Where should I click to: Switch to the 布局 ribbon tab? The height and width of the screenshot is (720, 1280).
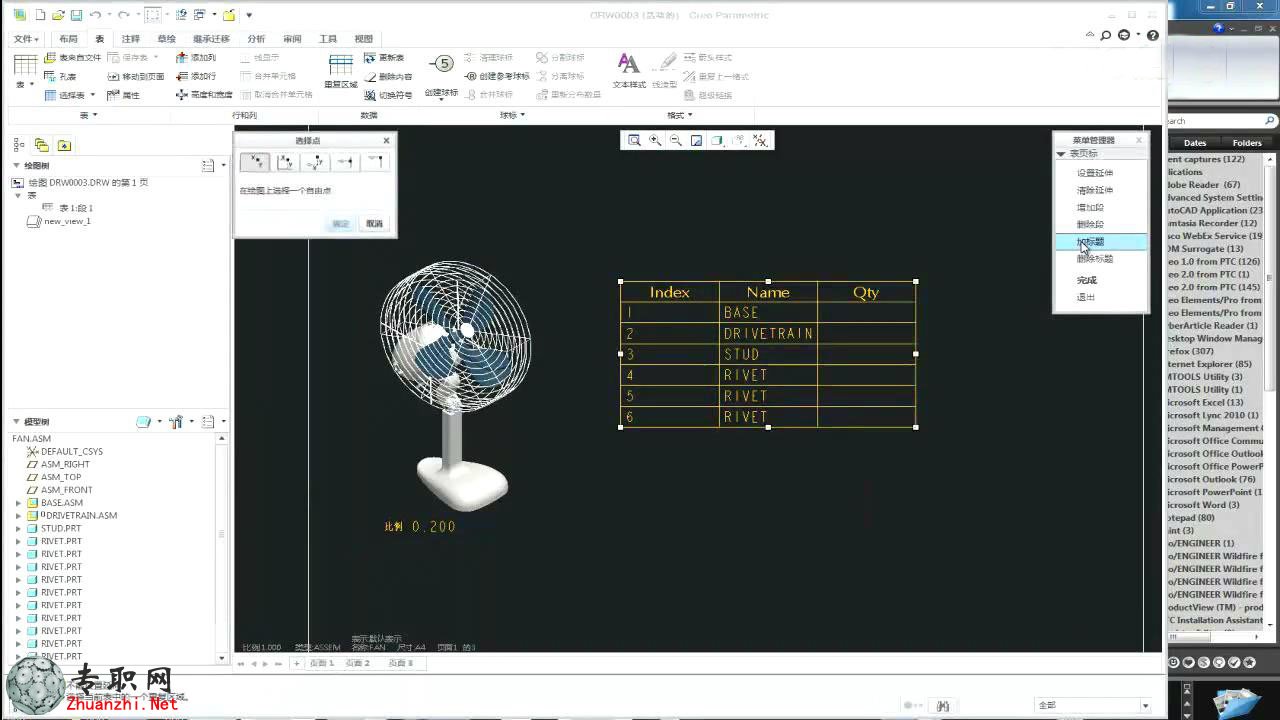[68, 39]
